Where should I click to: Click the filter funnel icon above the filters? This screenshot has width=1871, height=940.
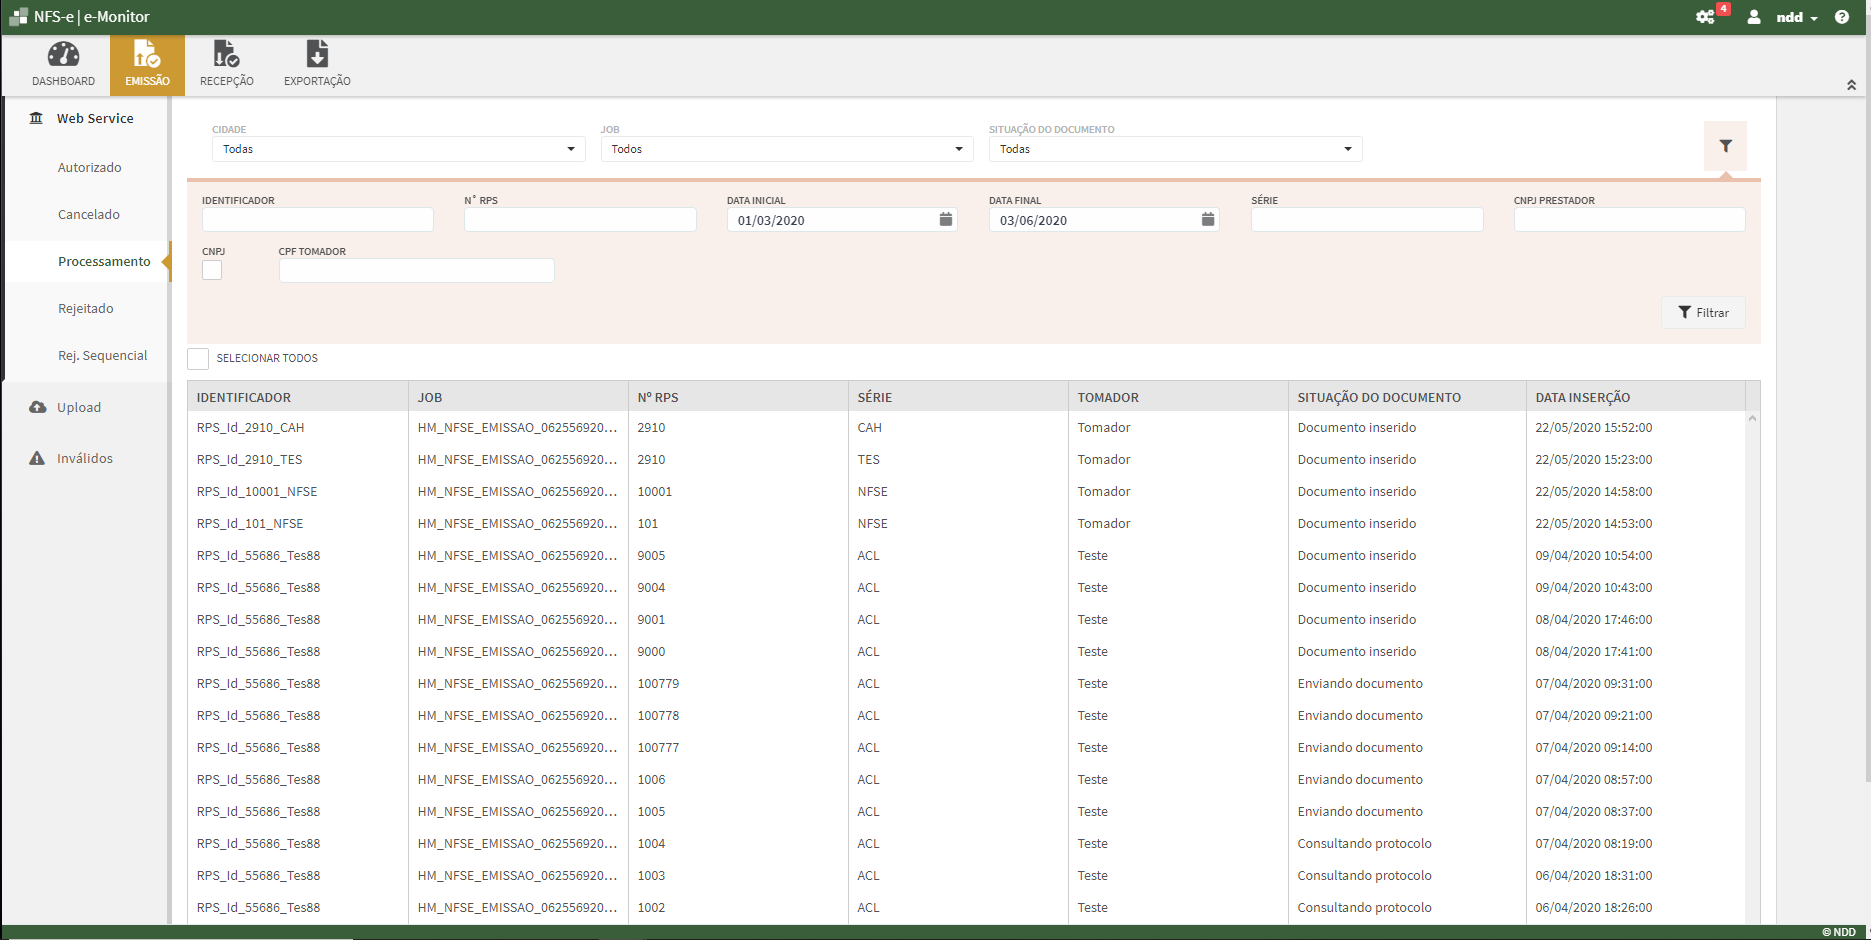click(x=1725, y=145)
